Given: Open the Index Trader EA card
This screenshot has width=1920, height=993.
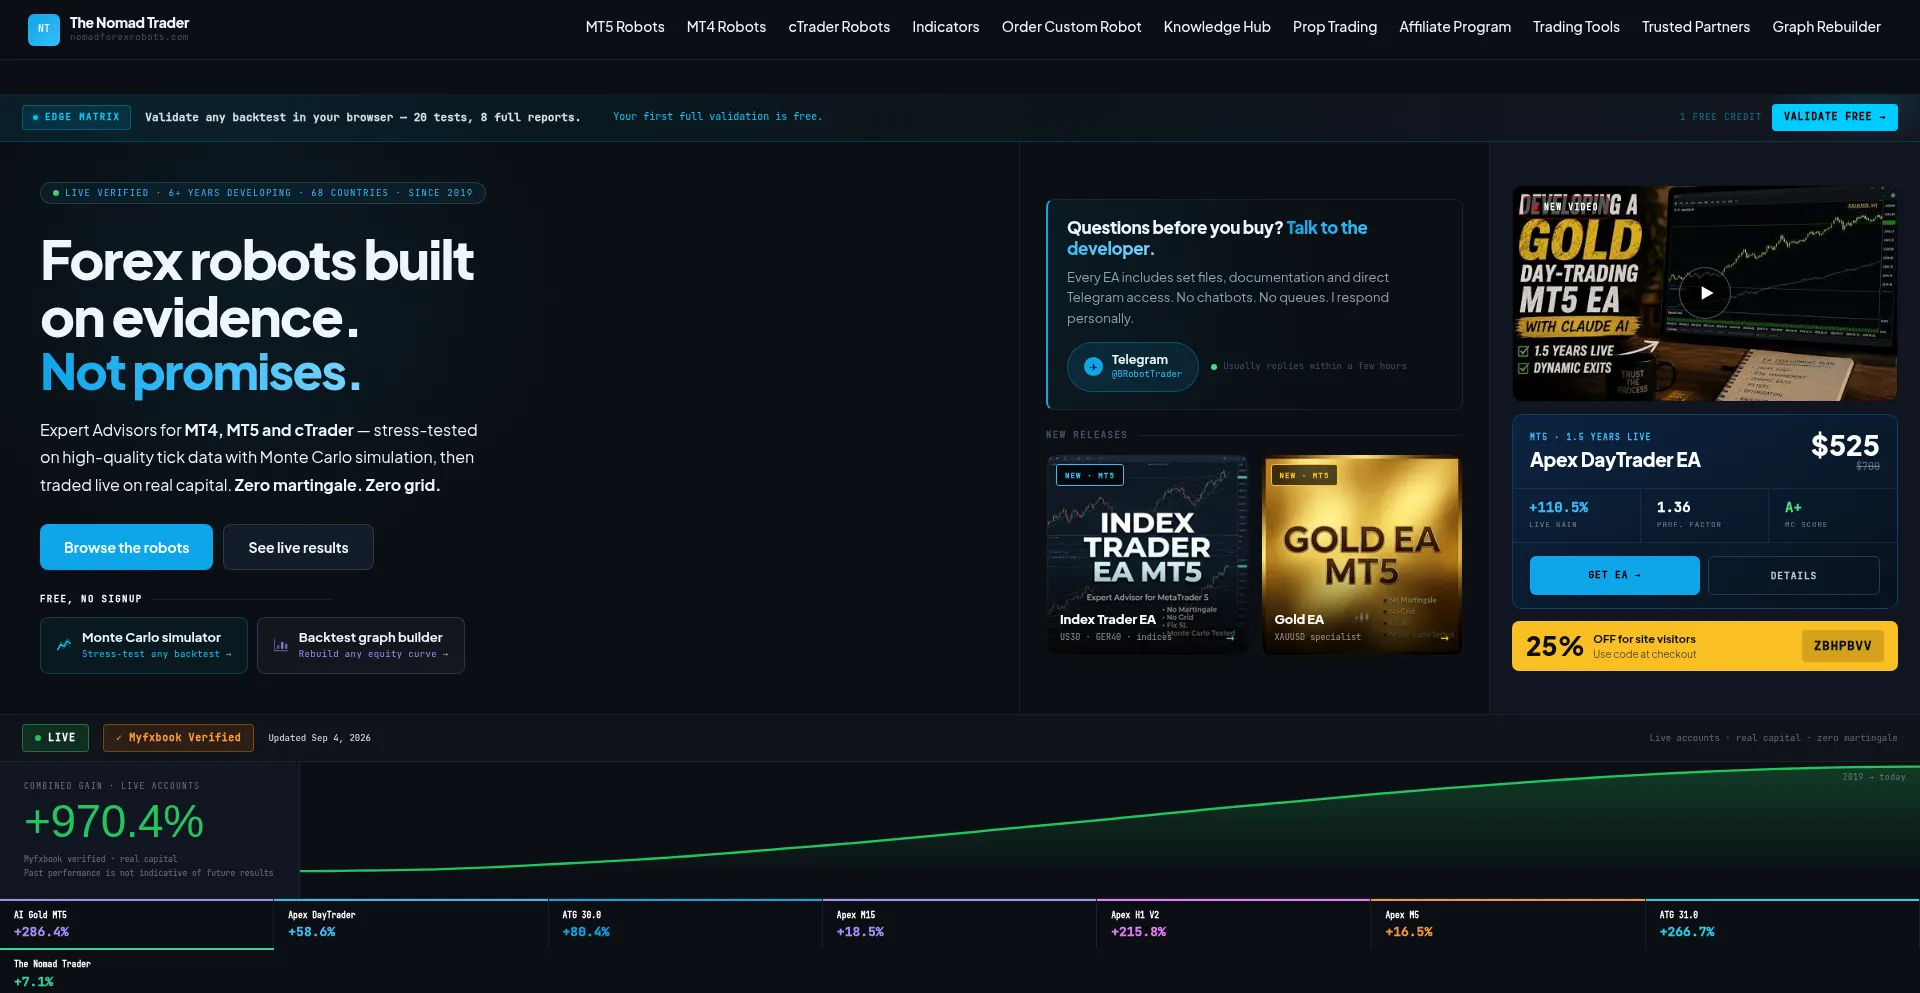Looking at the screenshot, I should (1147, 555).
